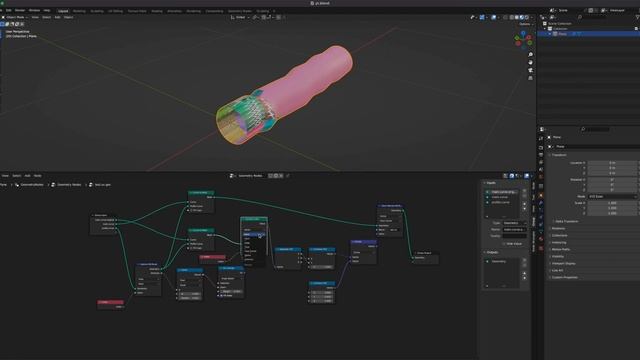Open the viewport Select menu

coord(47,18)
